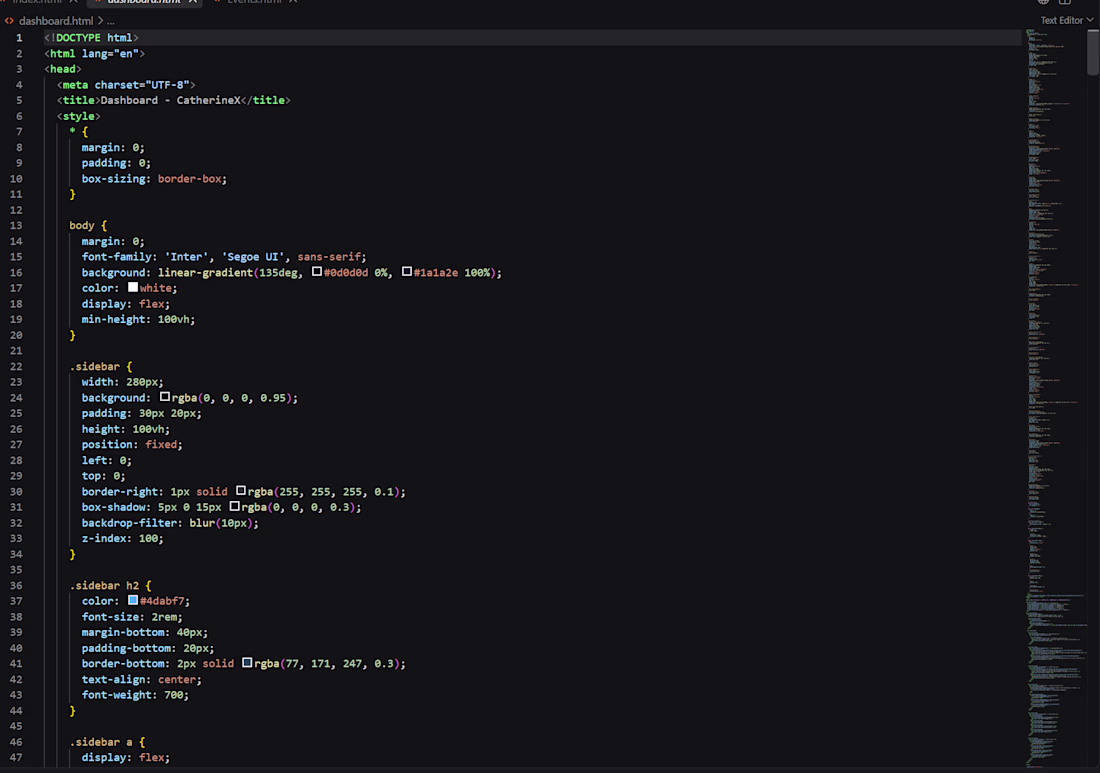Click the '.sidebar {' selector on line 22
This screenshot has width=1100, height=773.
point(100,367)
